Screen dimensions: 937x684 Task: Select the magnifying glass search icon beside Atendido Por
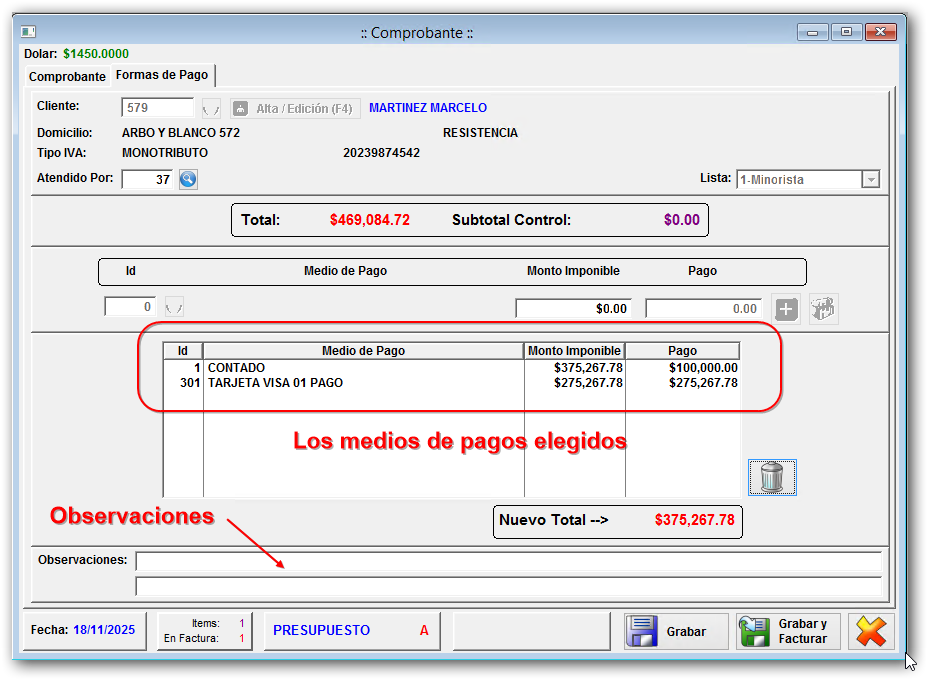[x=188, y=180]
